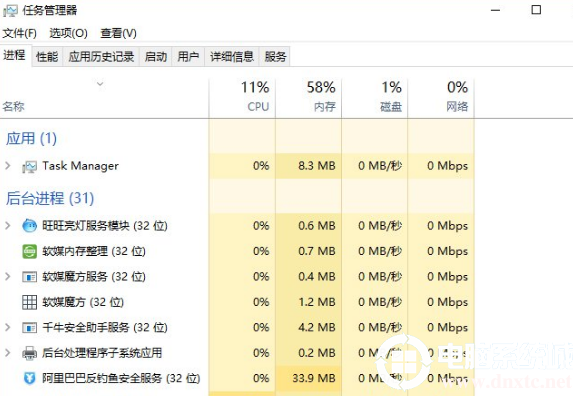
Task: Select the Task Manager process name
Action: pyautogui.click(x=80, y=166)
